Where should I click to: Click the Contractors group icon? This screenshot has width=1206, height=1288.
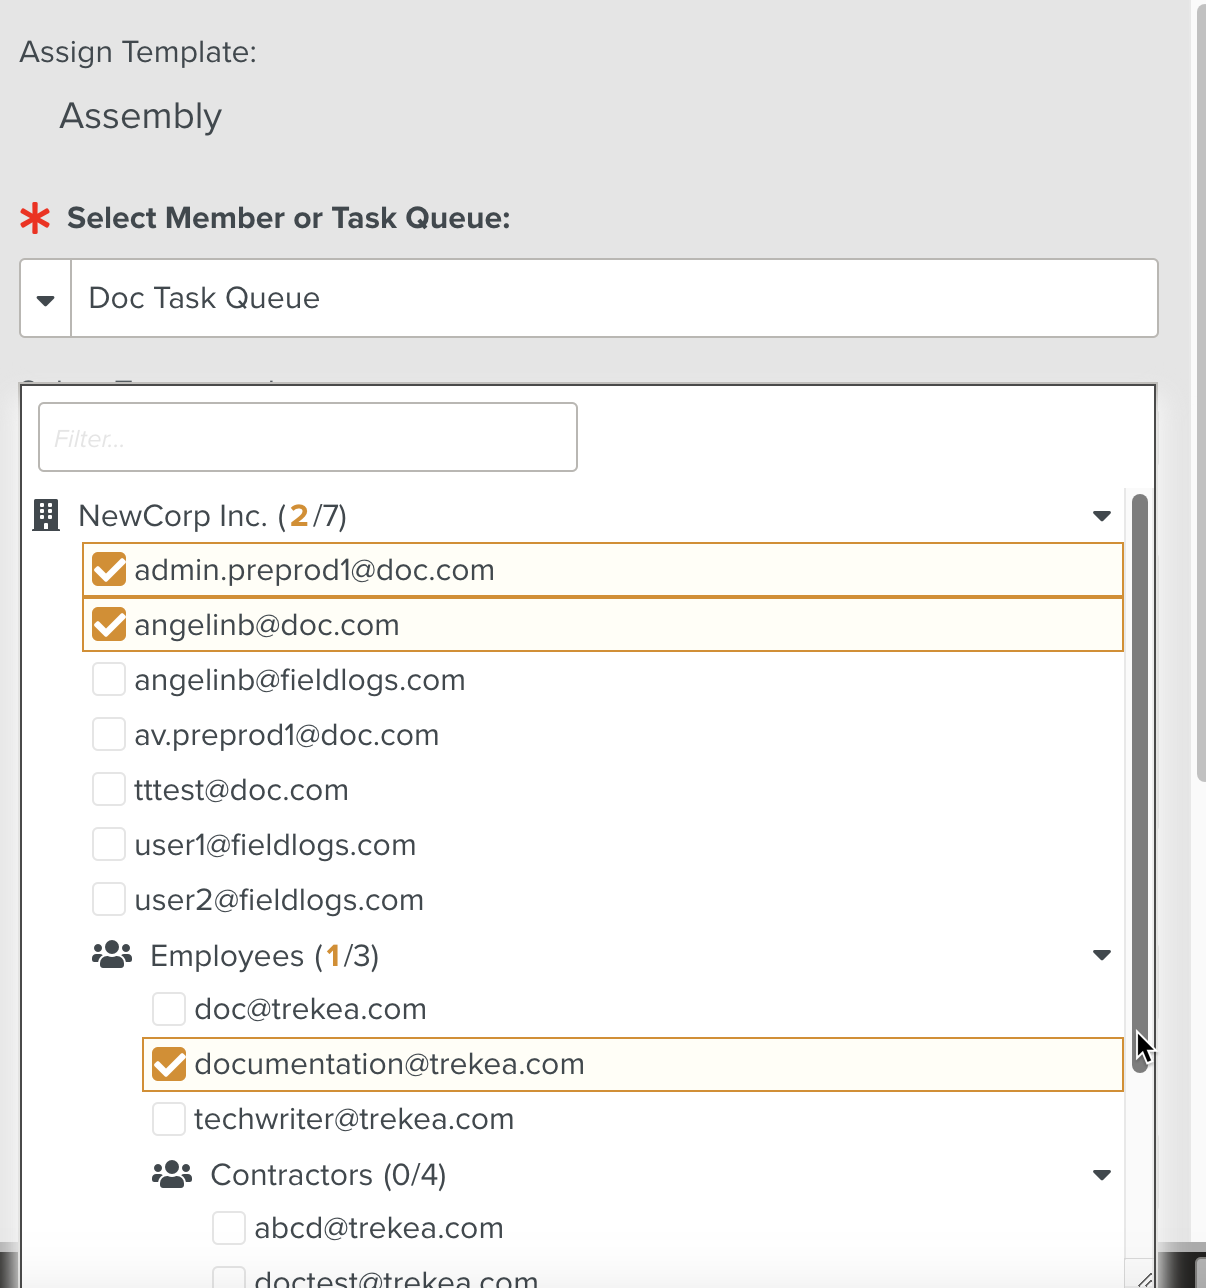(172, 1174)
